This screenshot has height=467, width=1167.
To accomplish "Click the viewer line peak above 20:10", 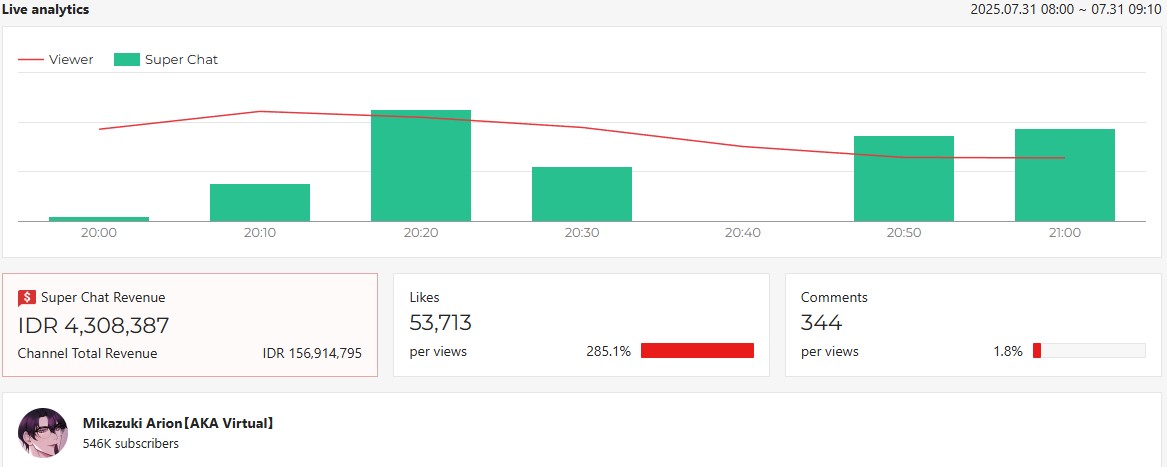I will (x=260, y=112).
